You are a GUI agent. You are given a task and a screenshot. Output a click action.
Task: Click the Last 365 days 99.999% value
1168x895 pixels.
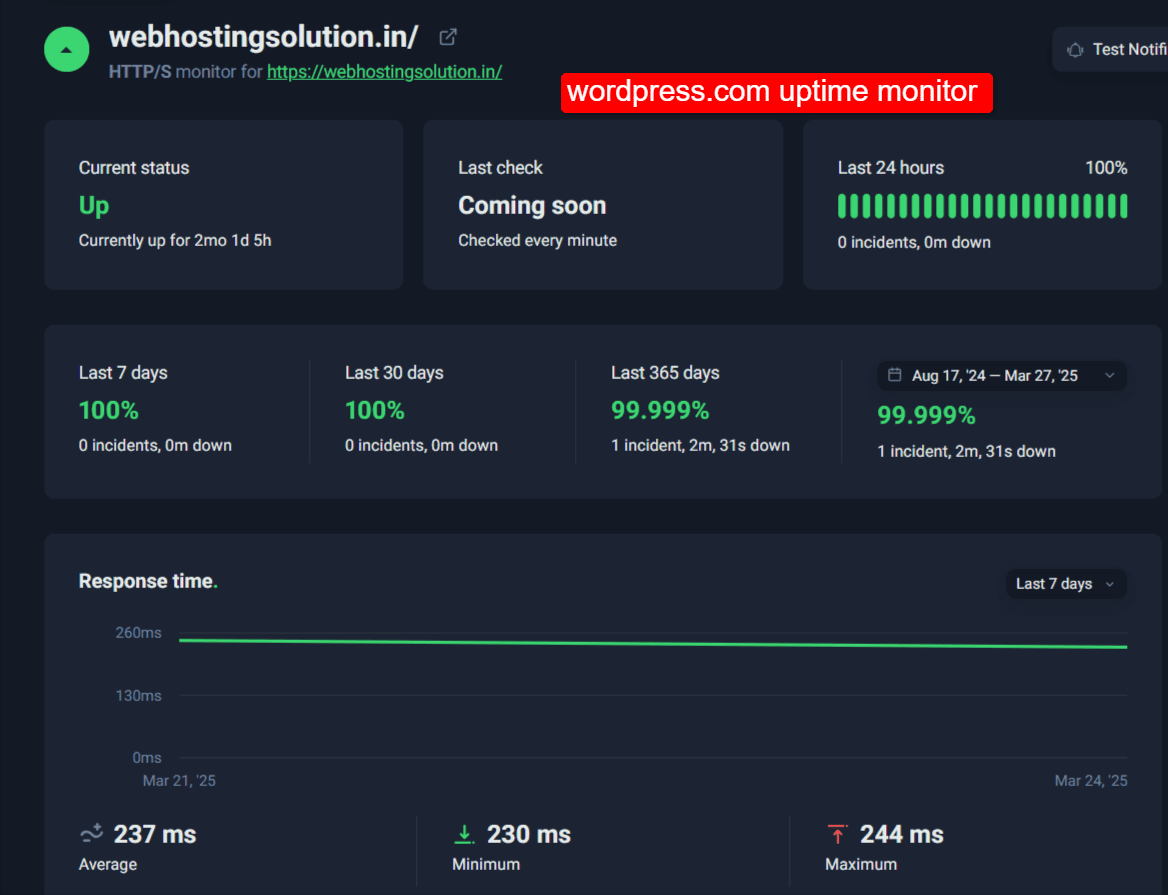(x=660, y=410)
